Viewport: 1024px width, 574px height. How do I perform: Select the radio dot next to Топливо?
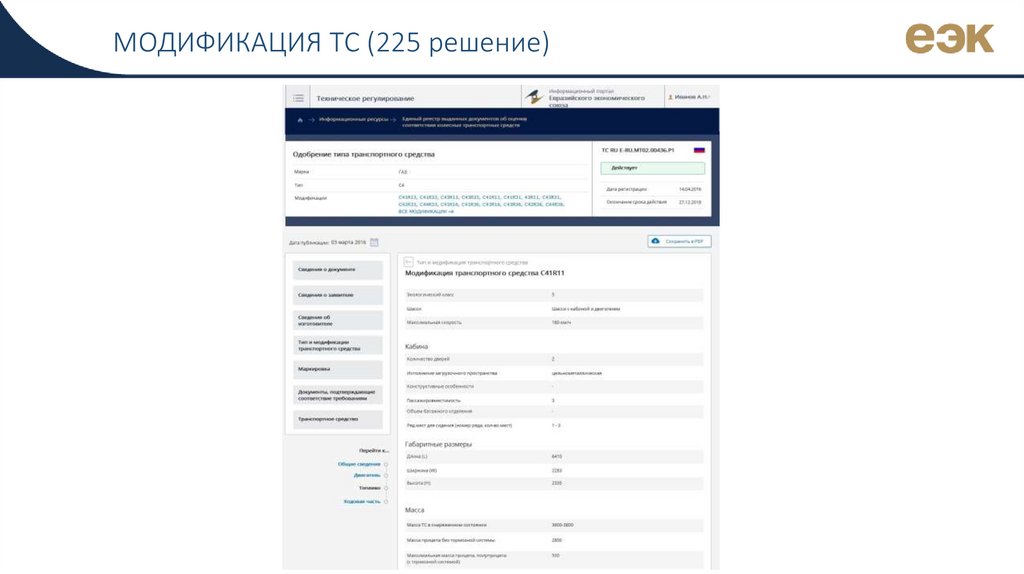tap(386, 488)
